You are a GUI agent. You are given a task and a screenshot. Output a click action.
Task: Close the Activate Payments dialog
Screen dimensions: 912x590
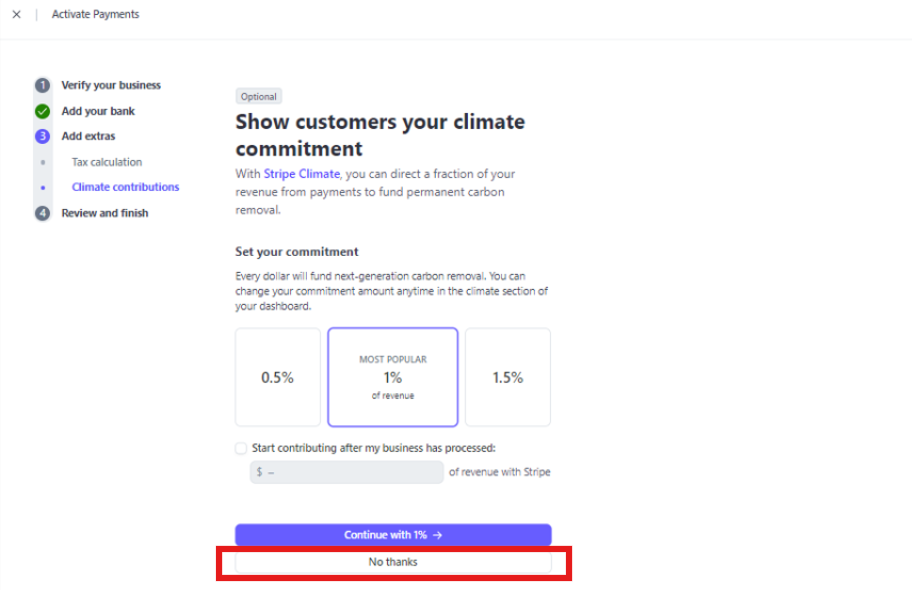coord(17,15)
